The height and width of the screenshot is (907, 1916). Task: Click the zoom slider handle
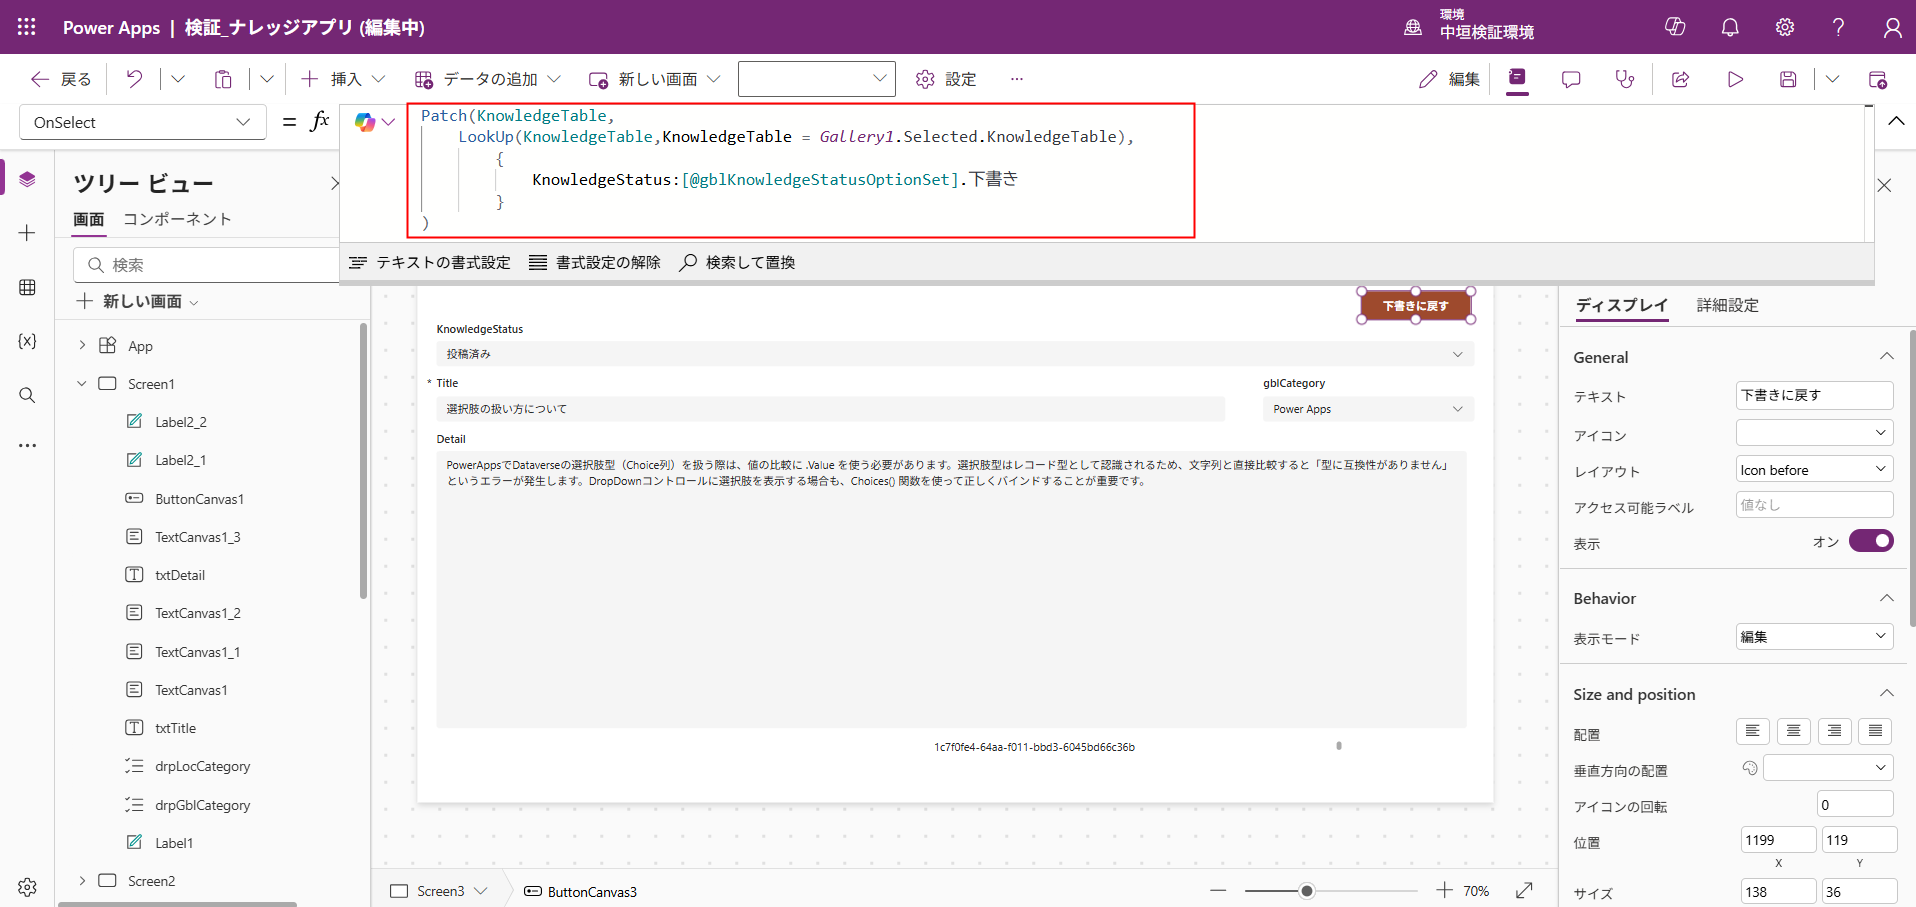1306,891
